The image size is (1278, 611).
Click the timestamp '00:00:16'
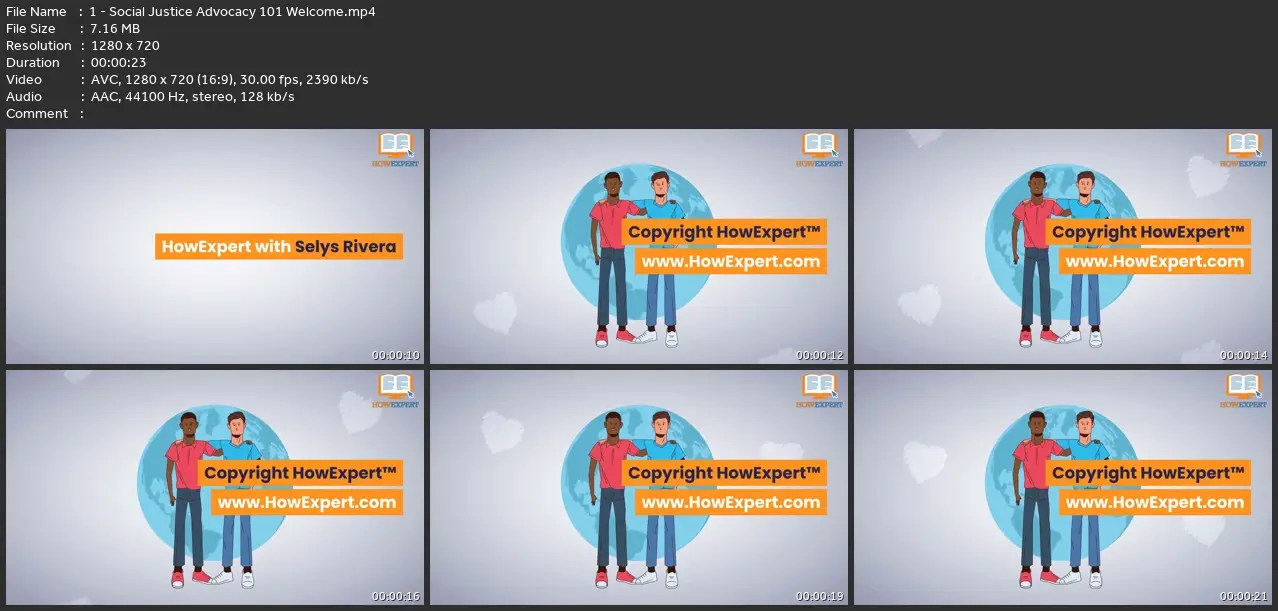396,597
